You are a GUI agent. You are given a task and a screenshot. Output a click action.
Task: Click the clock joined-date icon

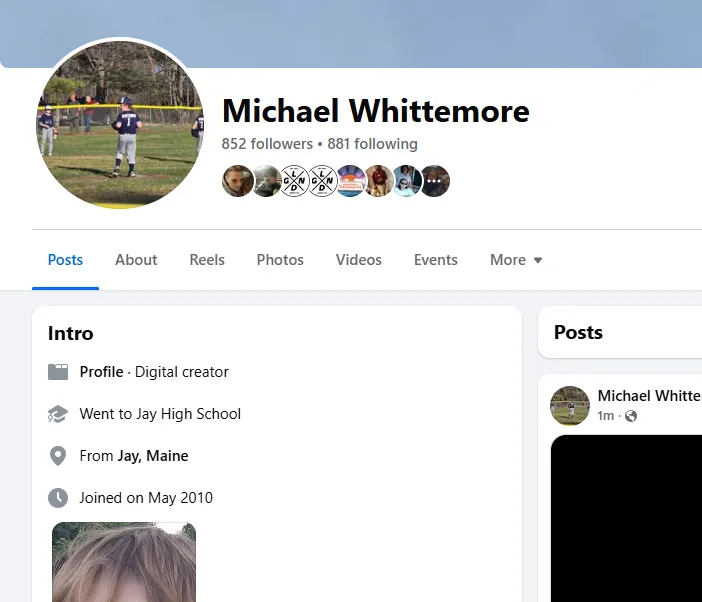58,498
